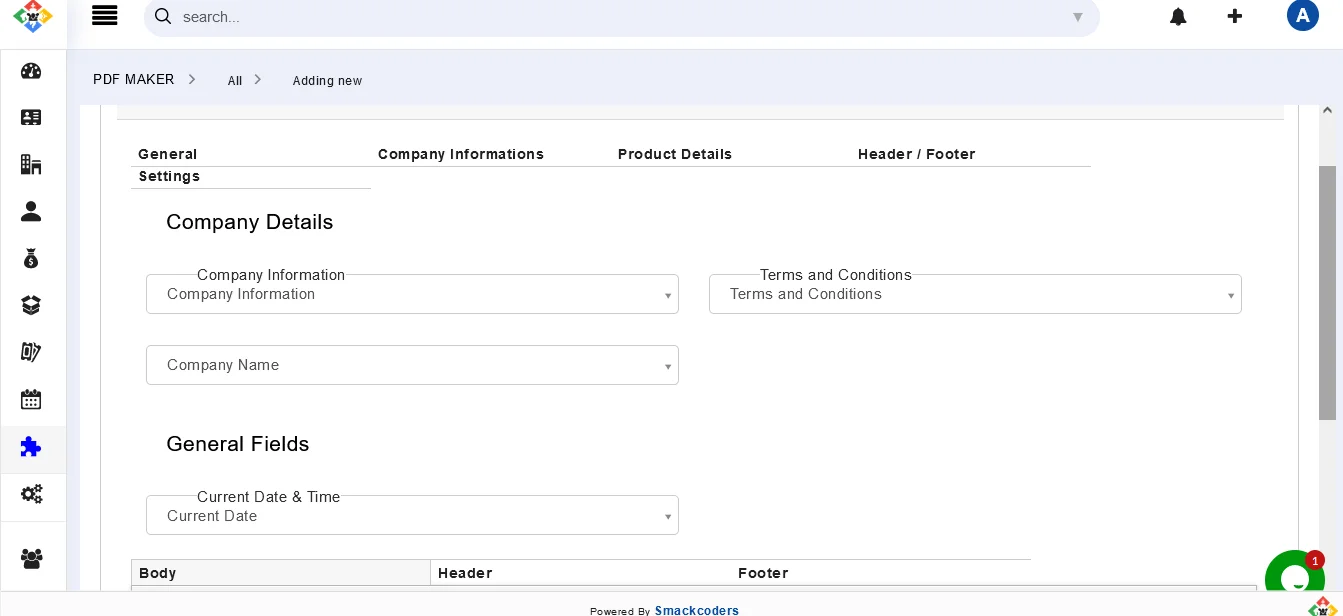This screenshot has height=616, width=1343.
Task: Click the plus quick-create icon
Action: click(x=1235, y=16)
